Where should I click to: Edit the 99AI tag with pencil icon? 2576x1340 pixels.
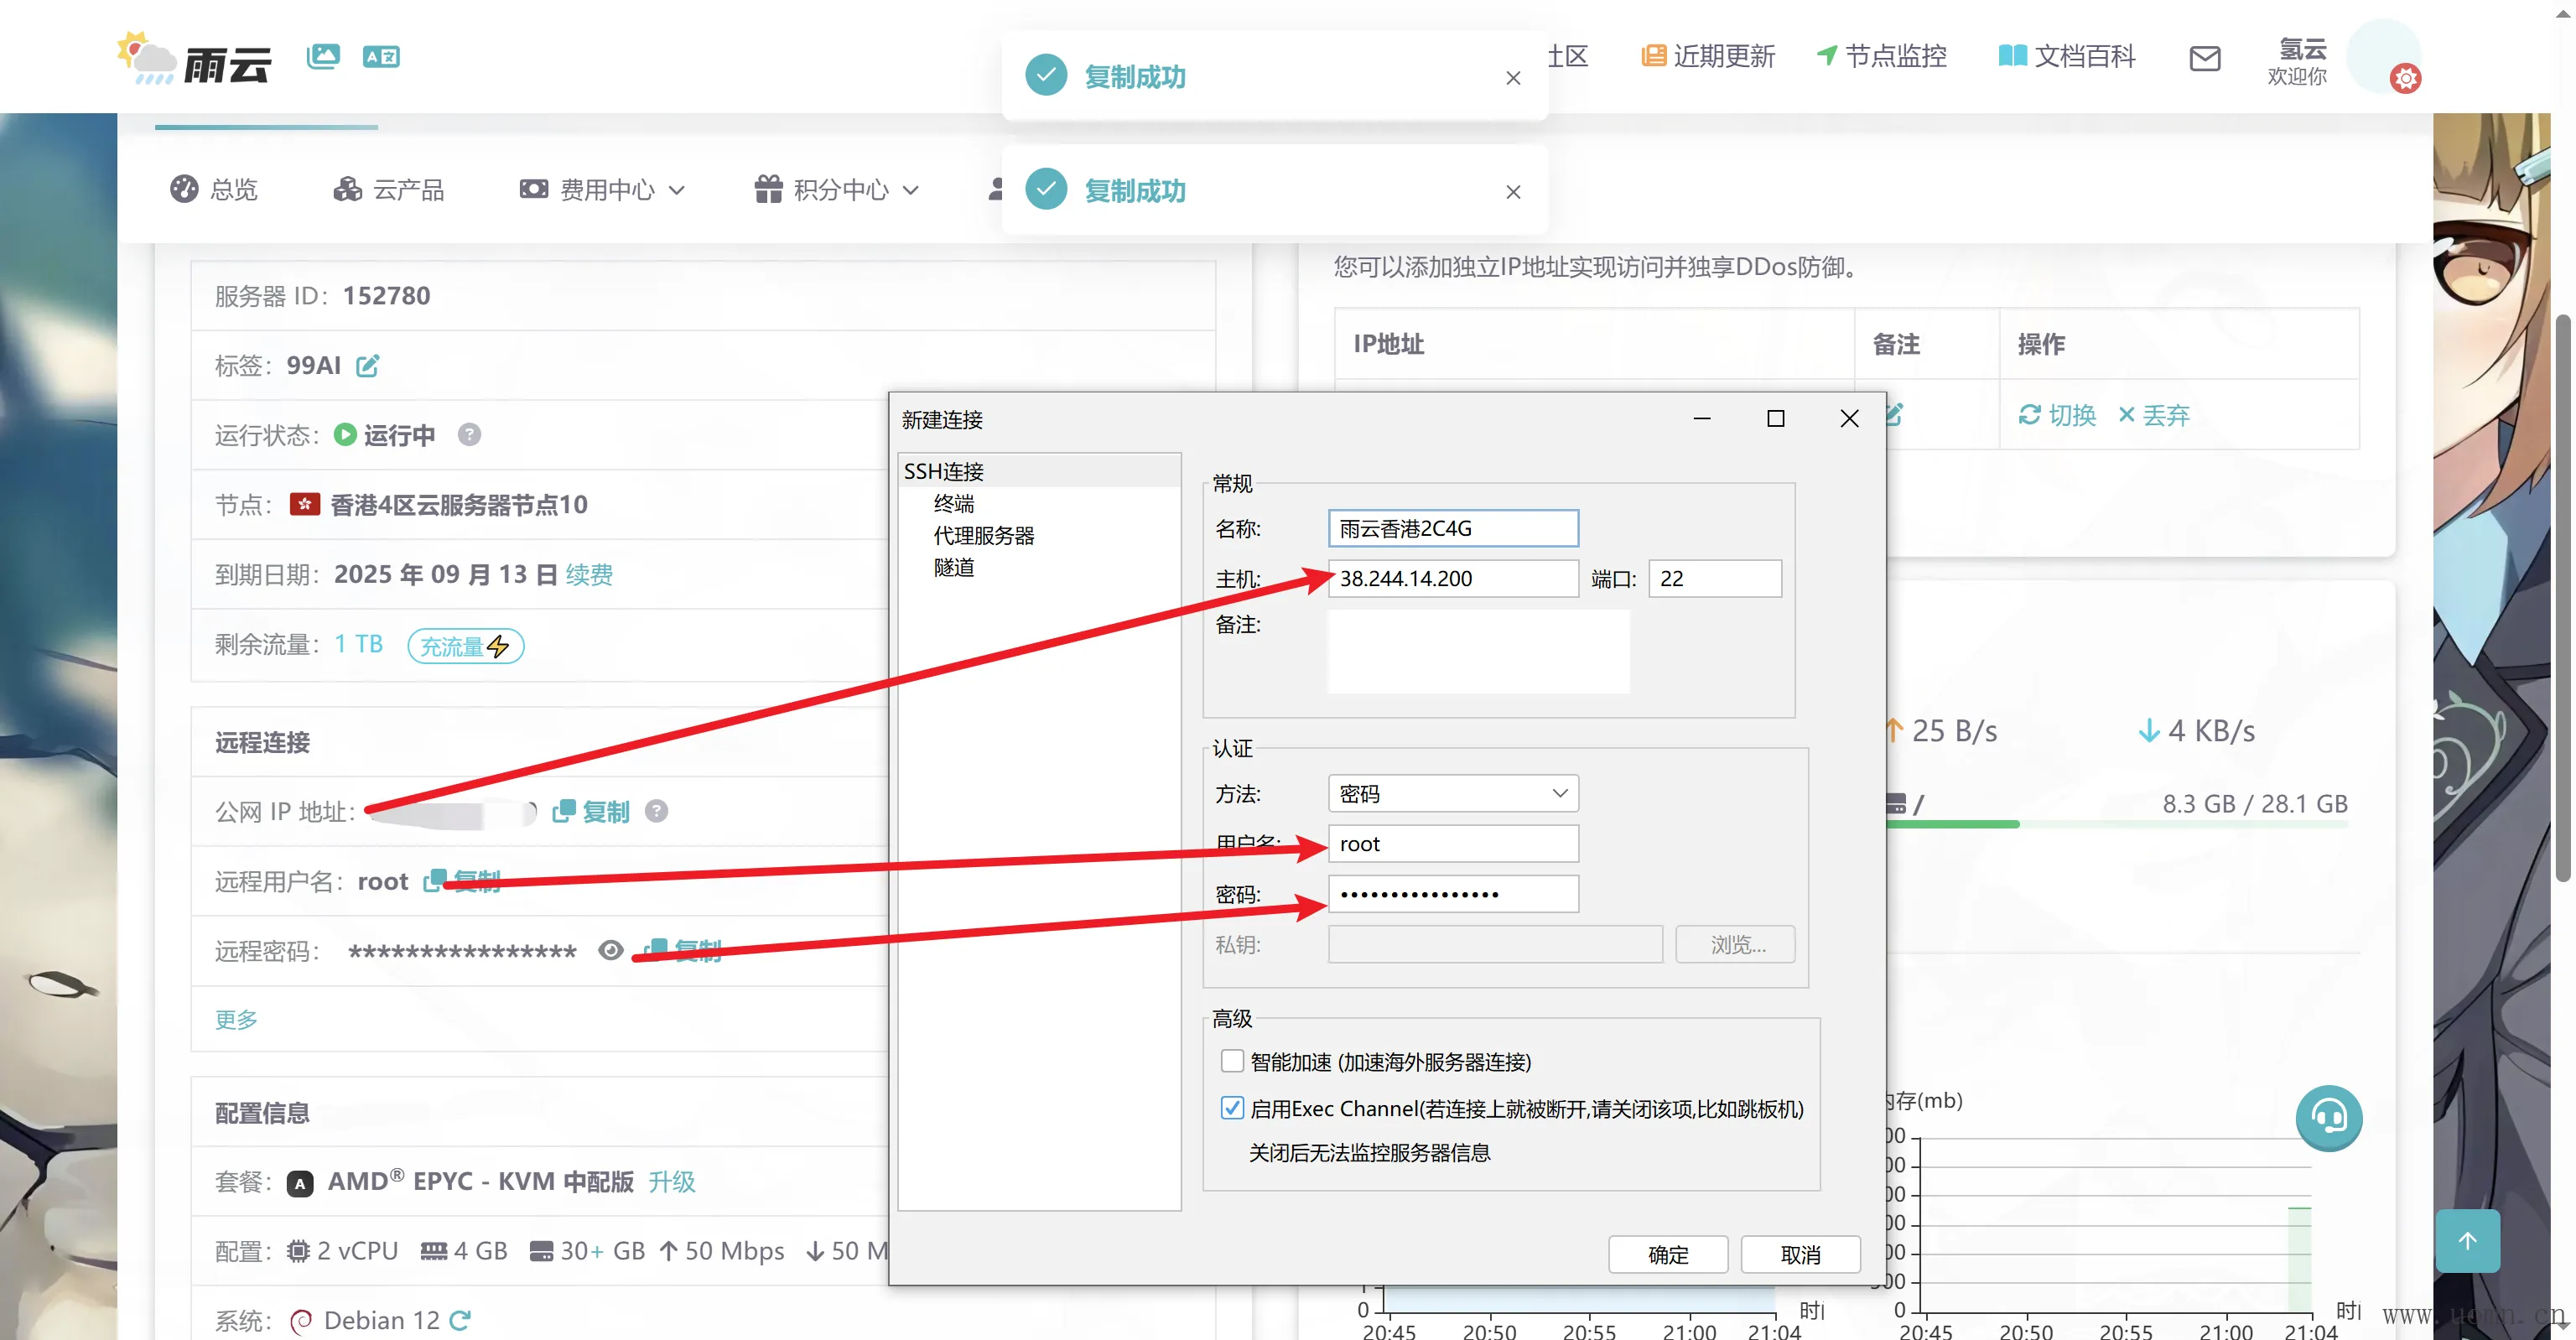pos(368,366)
